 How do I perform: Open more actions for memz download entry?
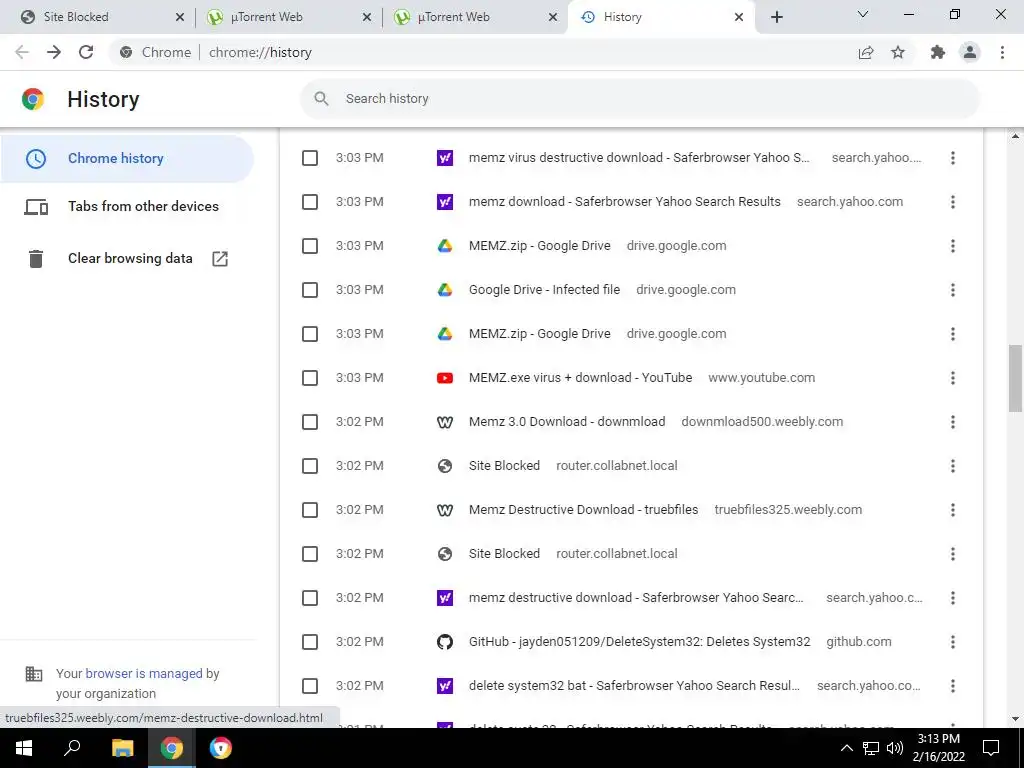click(953, 202)
